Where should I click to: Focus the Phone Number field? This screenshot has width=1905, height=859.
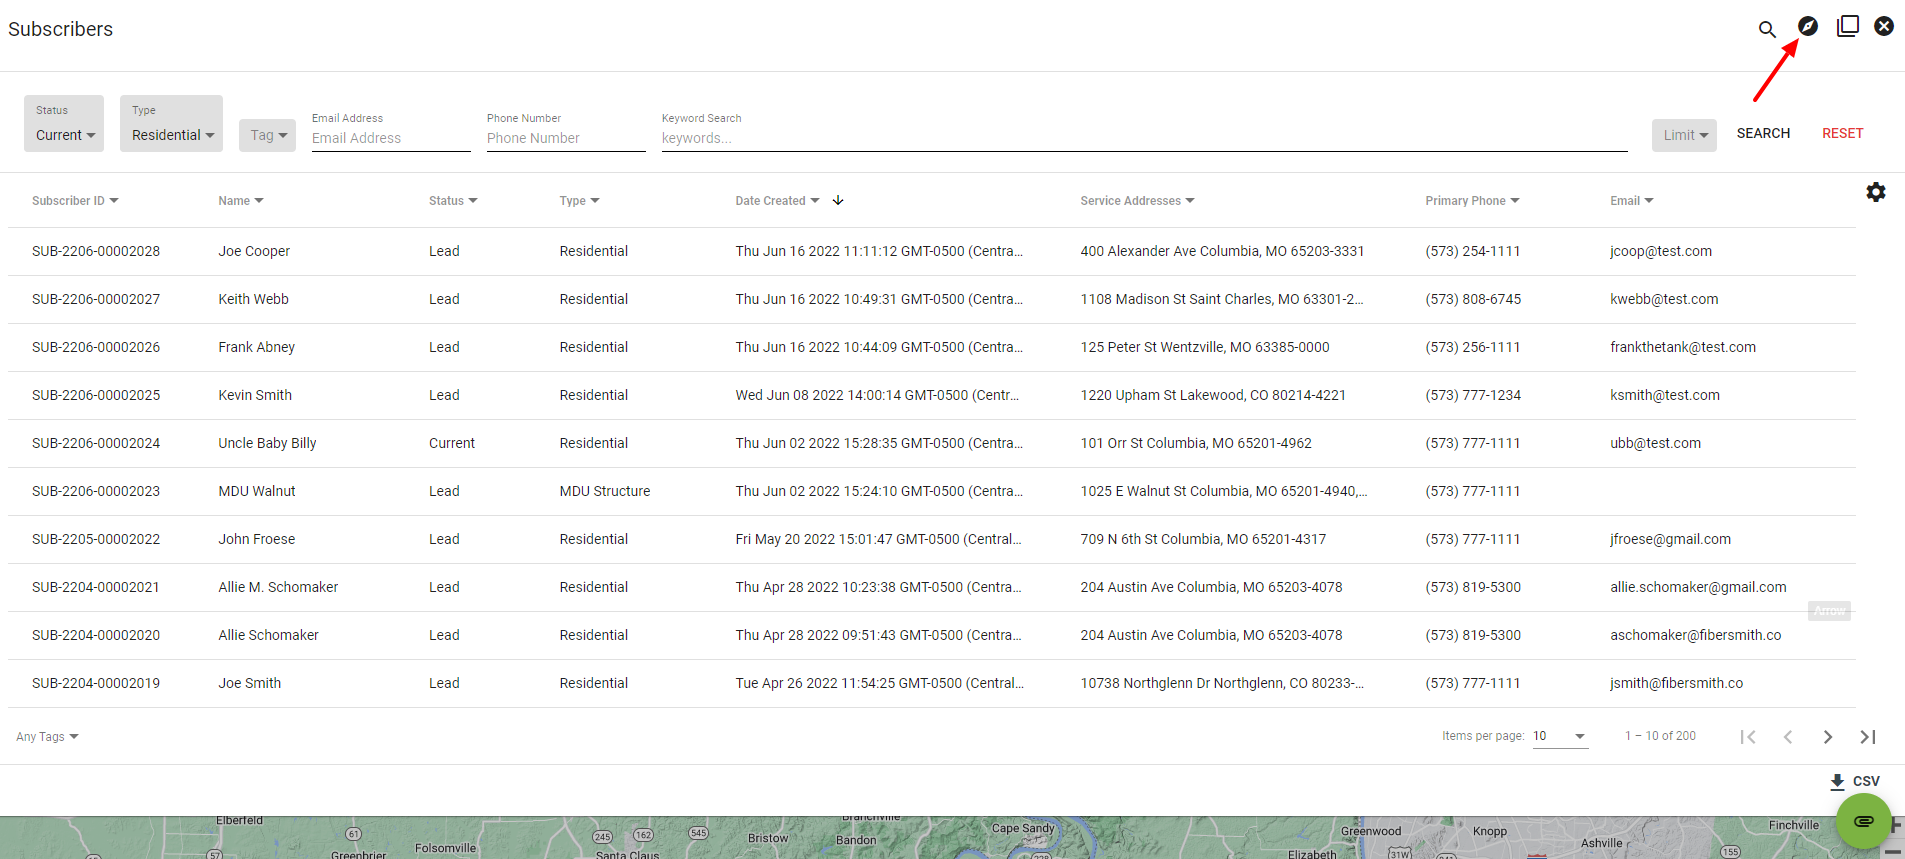(566, 138)
